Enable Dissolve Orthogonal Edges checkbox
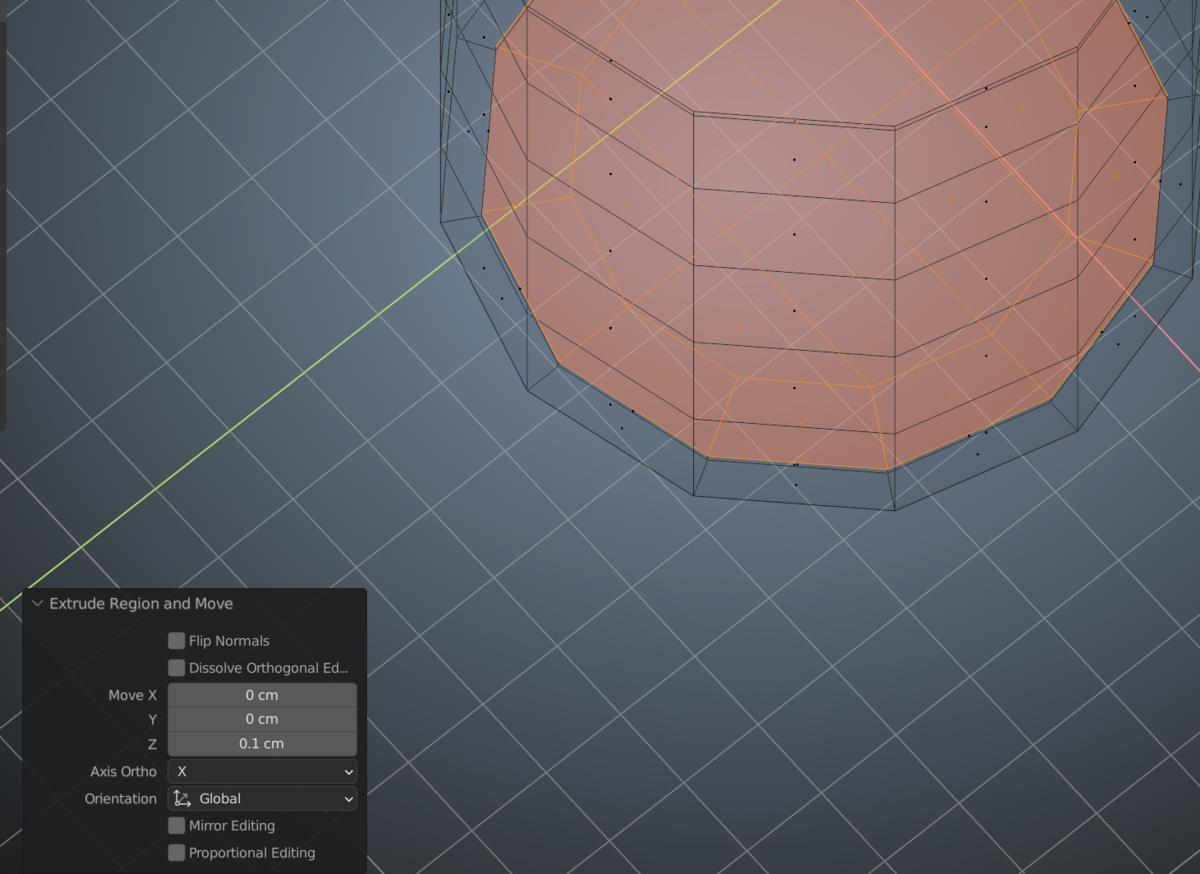The height and width of the screenshot is (874, 1200). [x=177, y=668]
